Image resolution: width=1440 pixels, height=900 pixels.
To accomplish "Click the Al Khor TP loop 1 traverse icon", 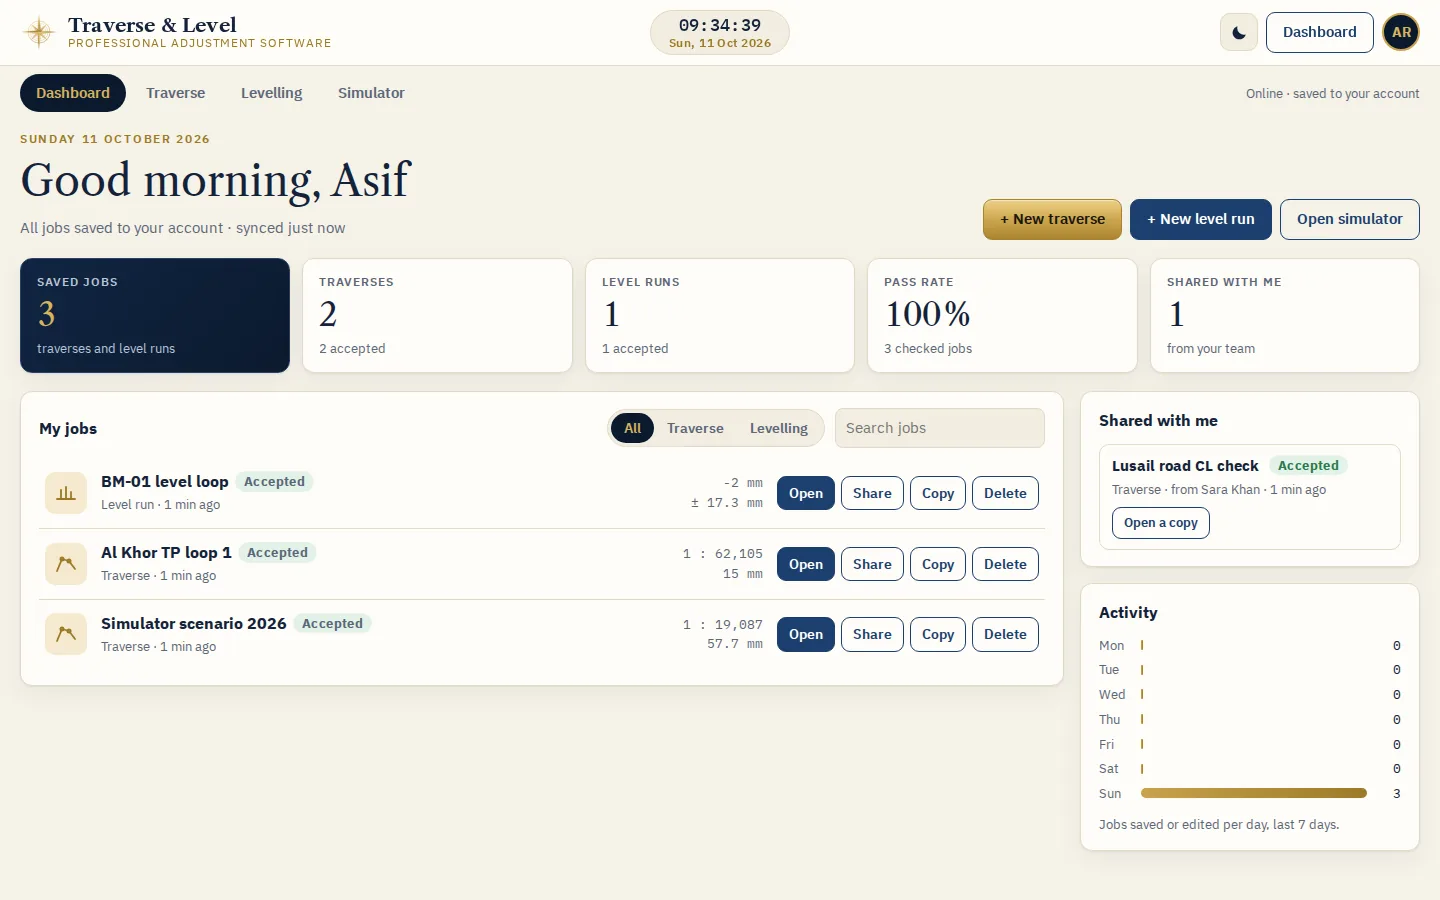I will click(x=66, y=564).
